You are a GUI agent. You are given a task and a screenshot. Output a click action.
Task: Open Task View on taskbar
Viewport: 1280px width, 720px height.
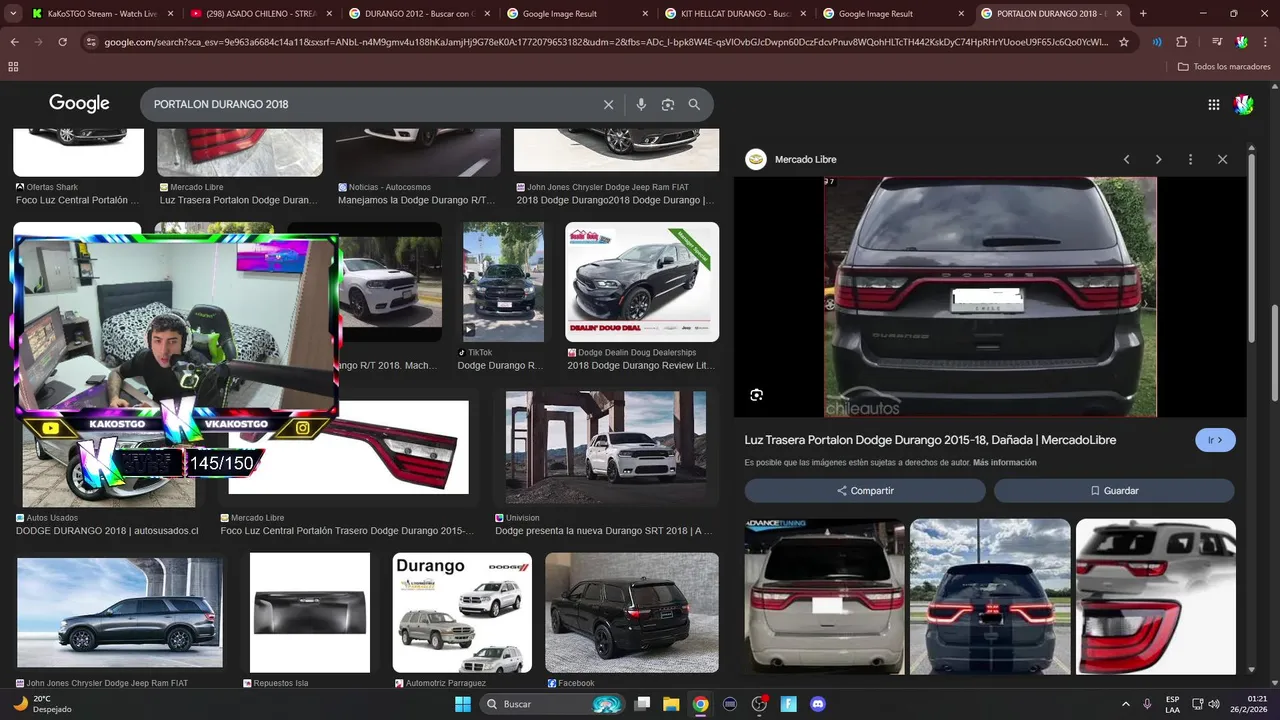tap(643, 704)
